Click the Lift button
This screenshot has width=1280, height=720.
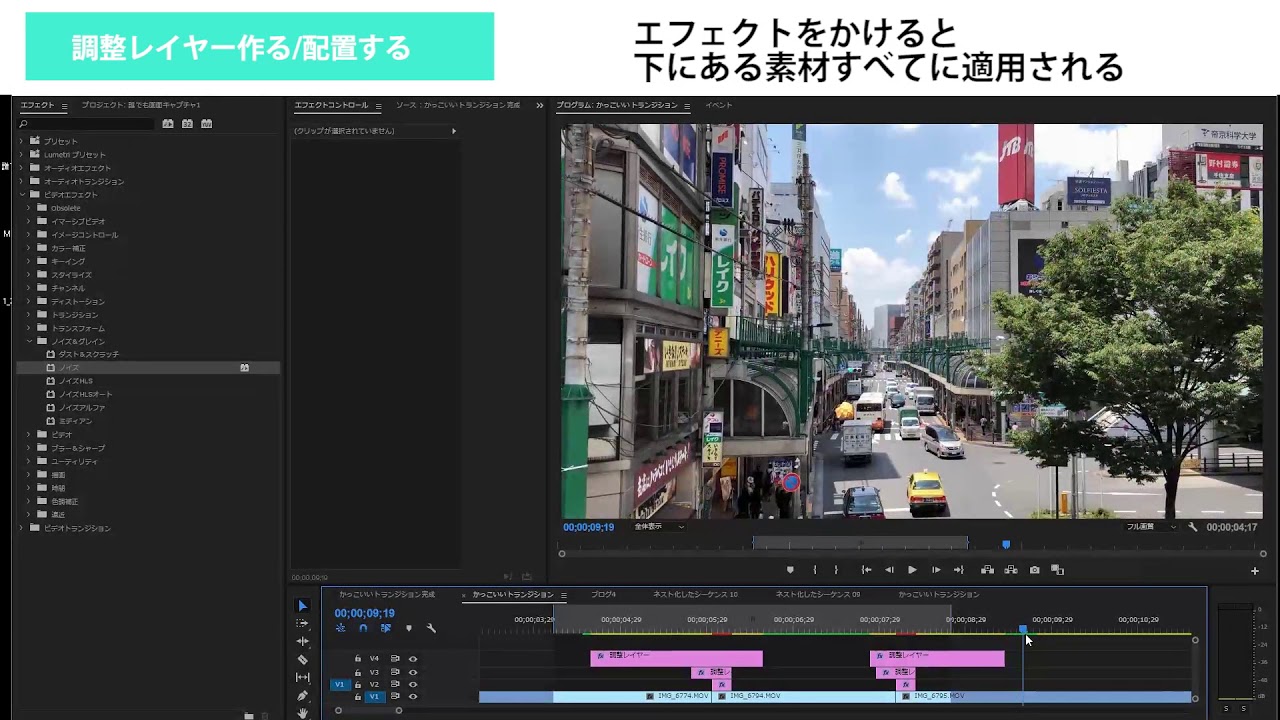click(987, 570)
